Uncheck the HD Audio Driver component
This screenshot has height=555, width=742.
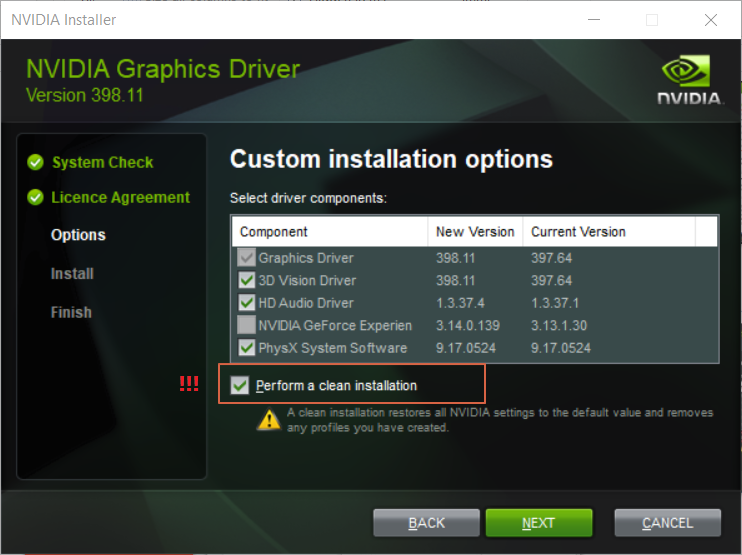coord(247,303)
